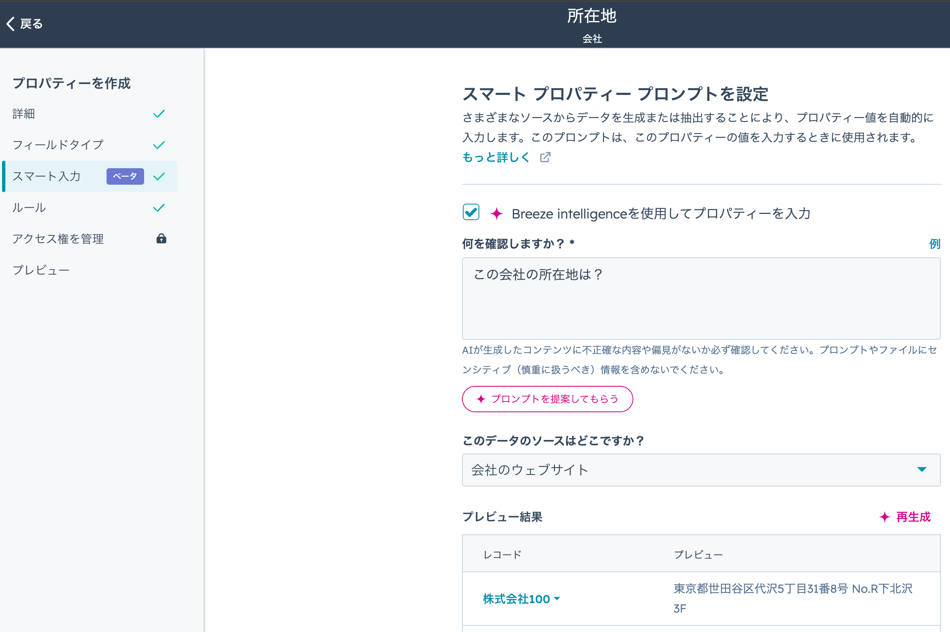The image size is (950, 632).
Task: Go to the プレビュー step in sidebar
Action: click(41, 270)
